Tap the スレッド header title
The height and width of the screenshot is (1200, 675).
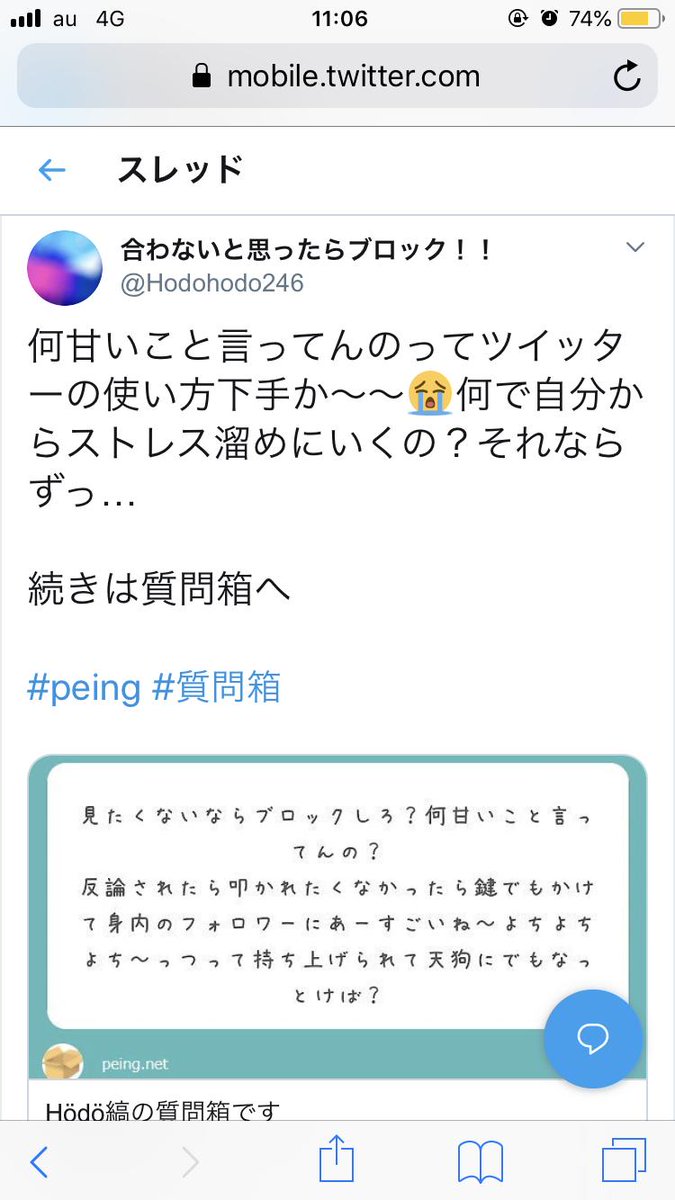pyautogui.click(x=180, y=170)
